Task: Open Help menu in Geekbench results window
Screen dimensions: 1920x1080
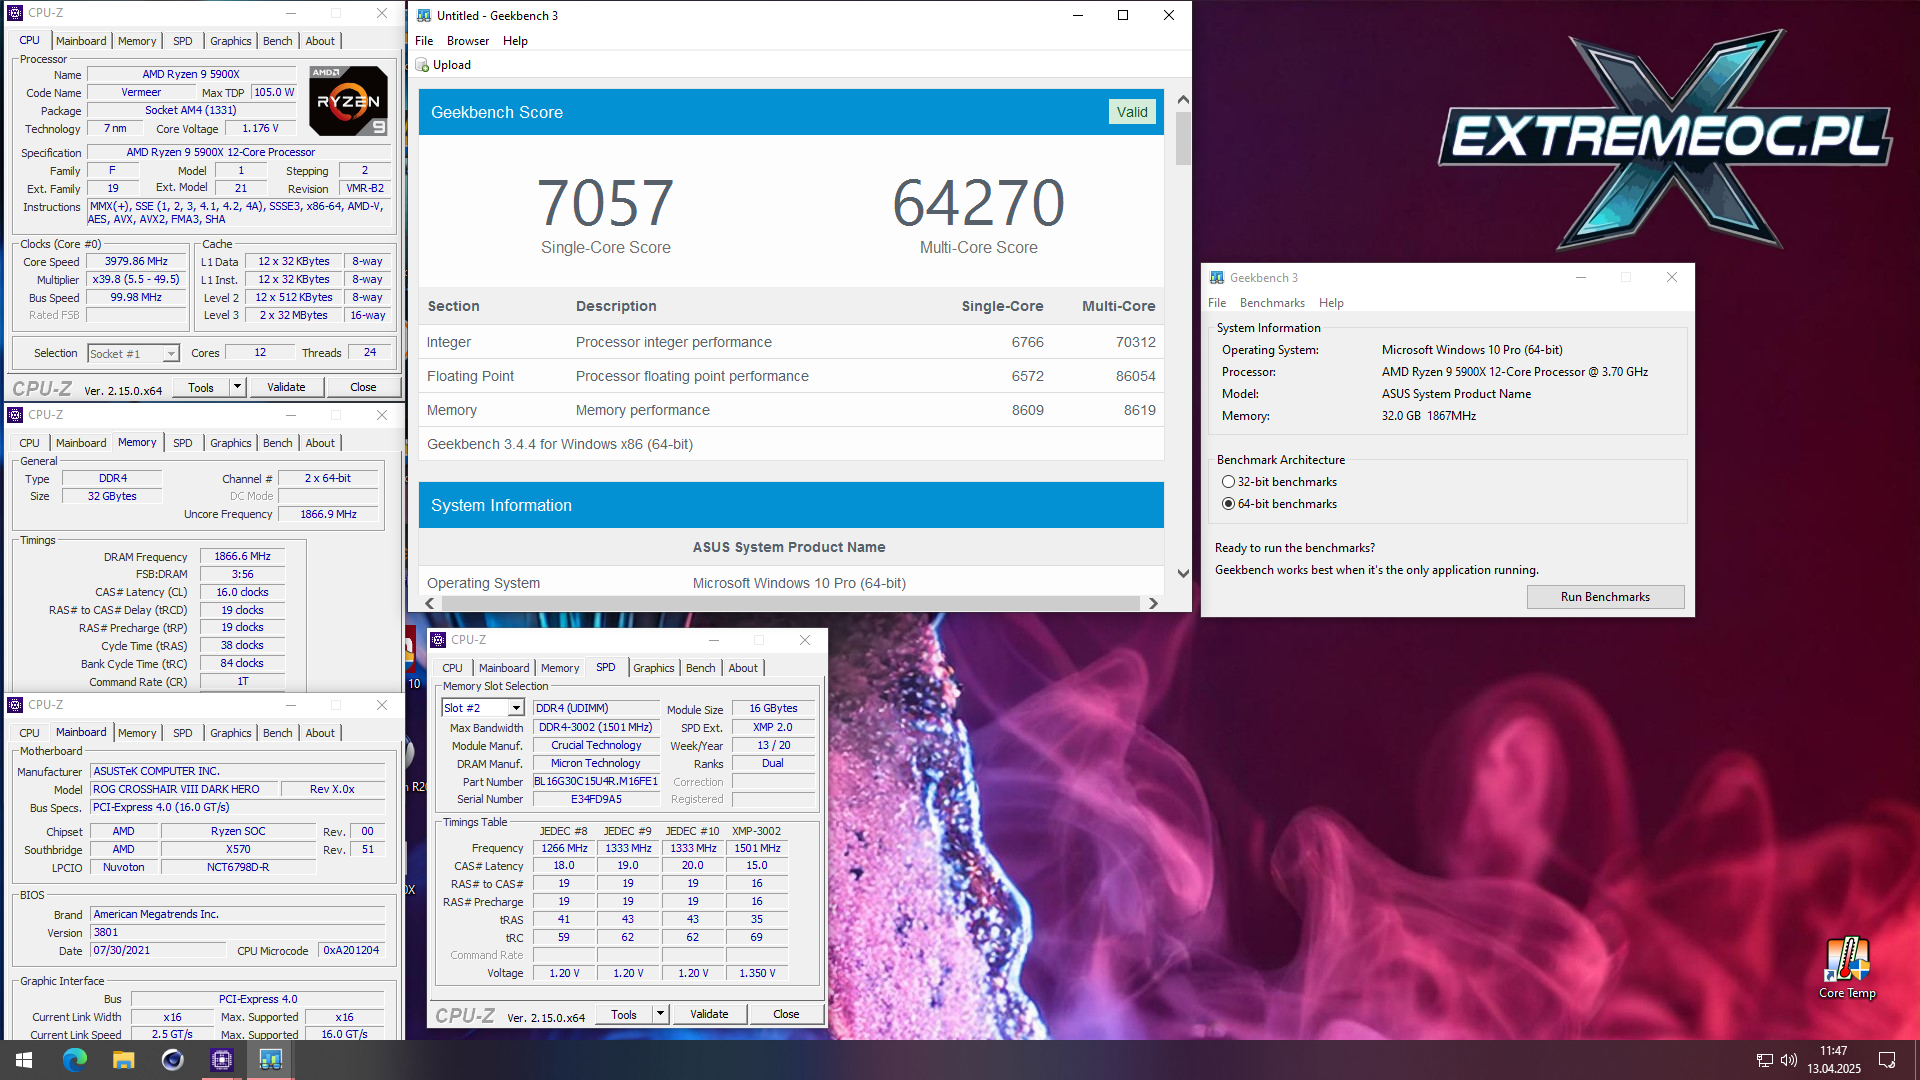Action: [515, 41]
